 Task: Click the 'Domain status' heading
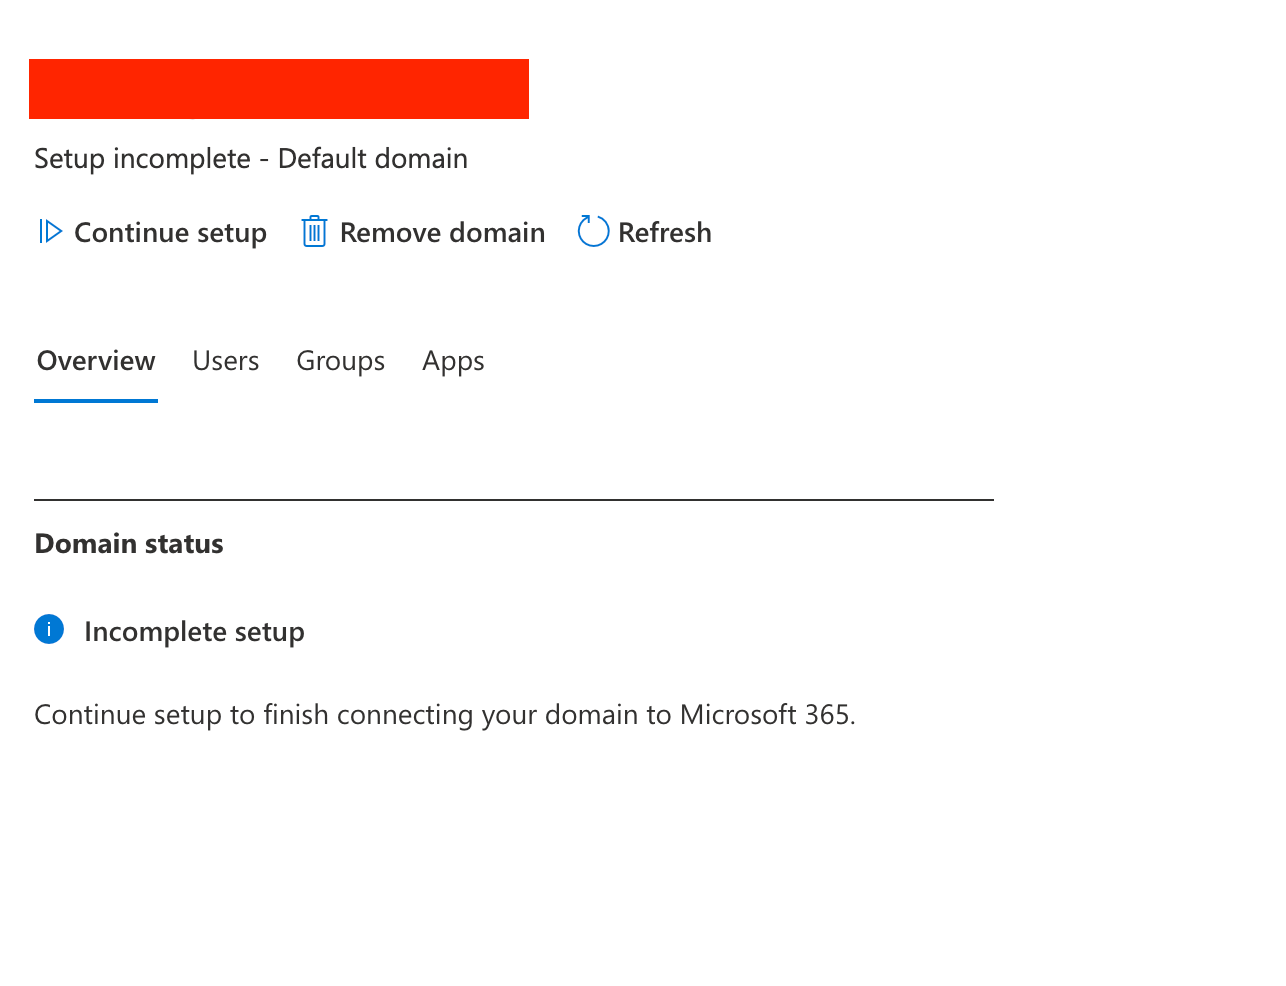pos(129,544)
